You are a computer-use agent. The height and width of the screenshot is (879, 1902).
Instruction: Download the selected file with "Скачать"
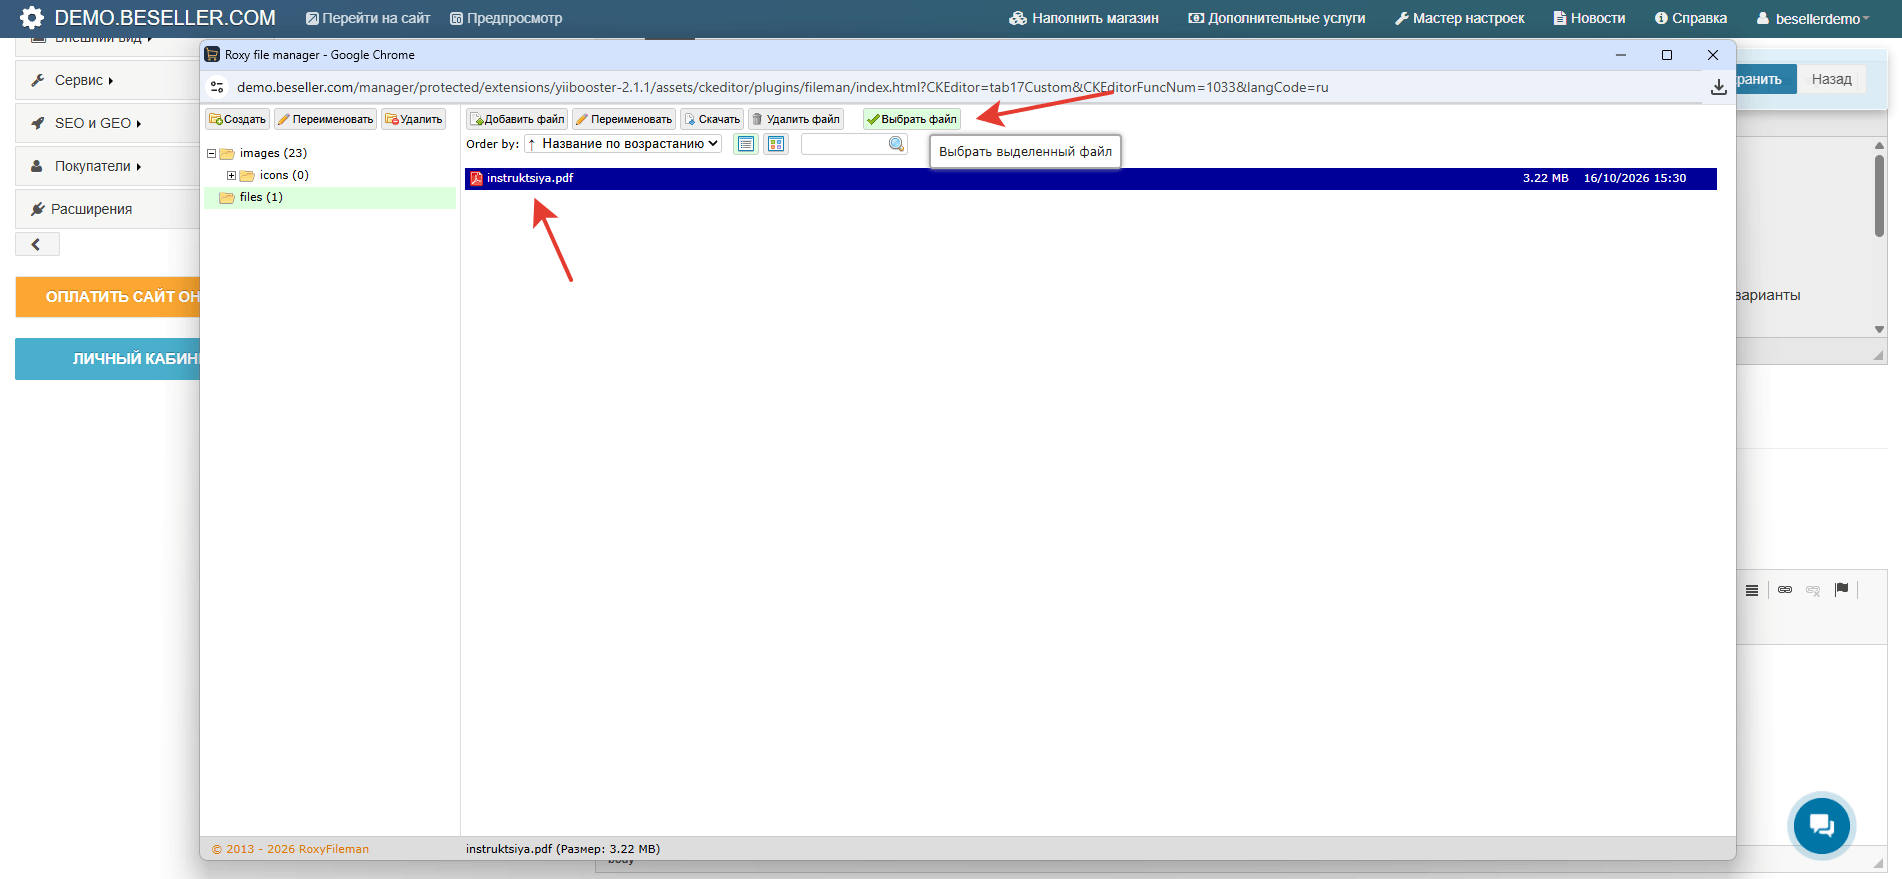point(712,119)
